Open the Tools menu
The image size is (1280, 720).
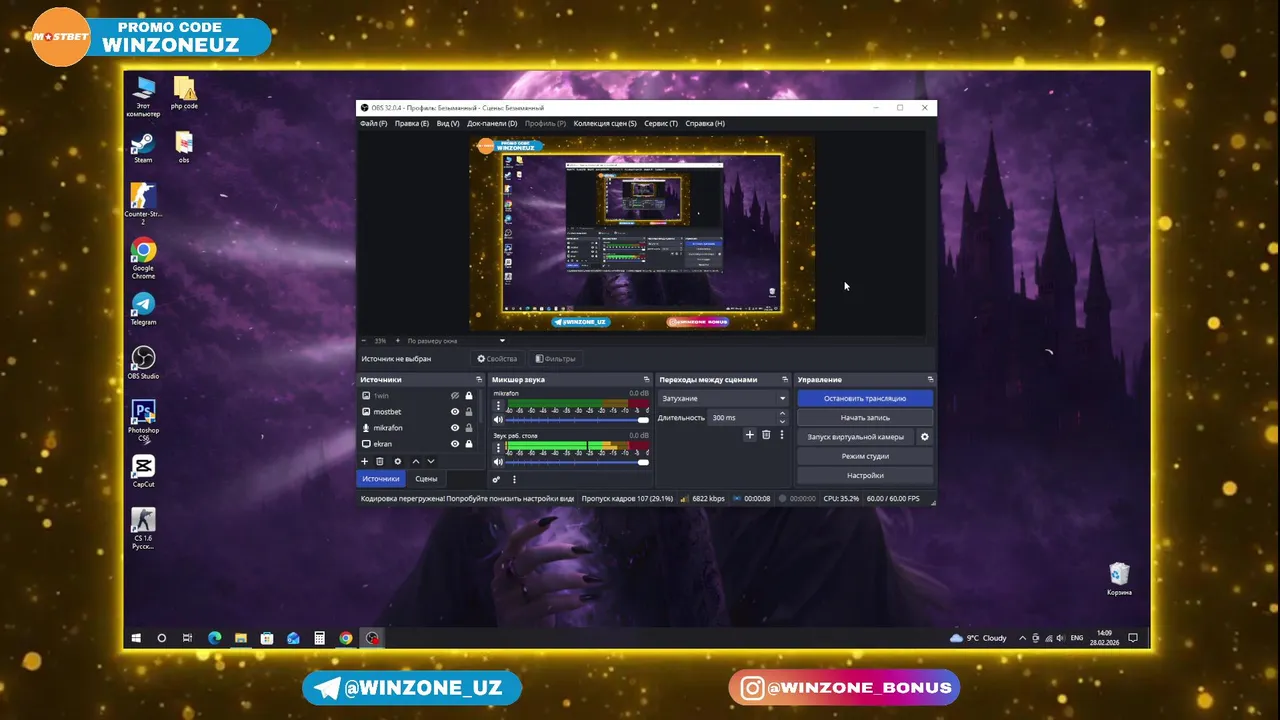pos(661,123)
